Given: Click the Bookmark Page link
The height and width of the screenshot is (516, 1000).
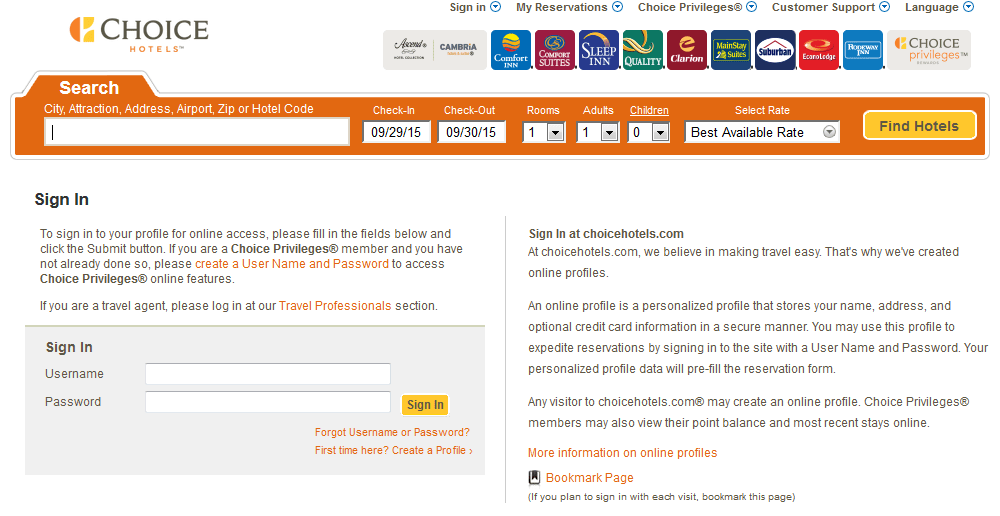Looking at the screenshot, I should tap(590, 478).
